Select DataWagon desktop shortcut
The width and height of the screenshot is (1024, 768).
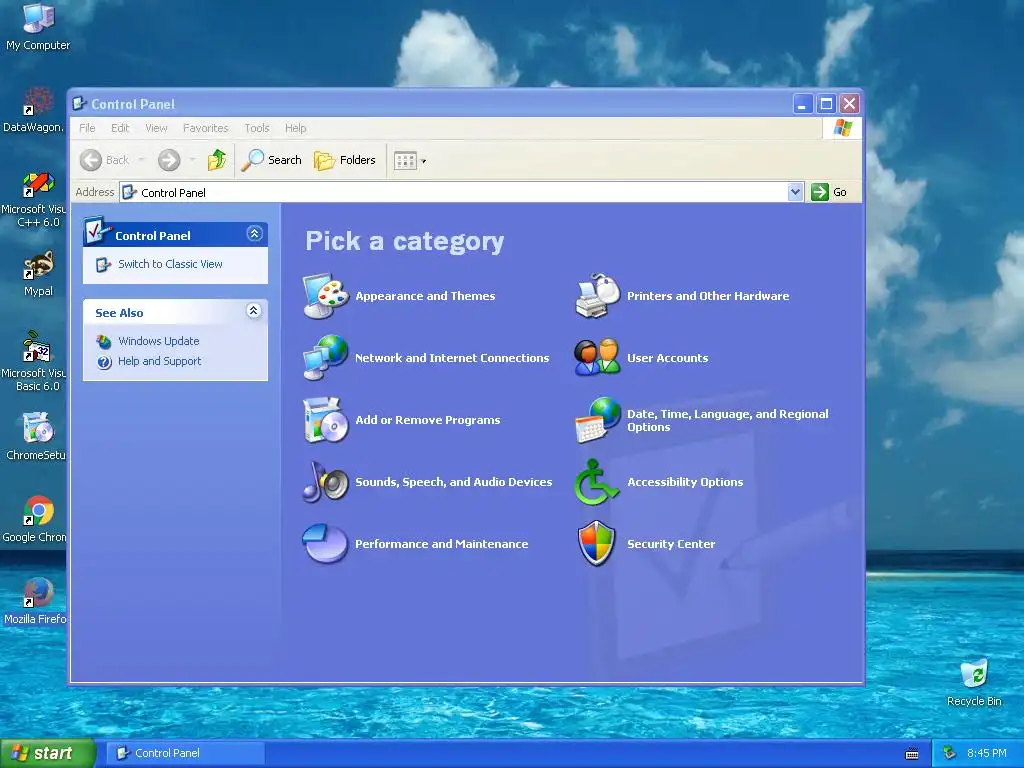(x=34, y=109)
